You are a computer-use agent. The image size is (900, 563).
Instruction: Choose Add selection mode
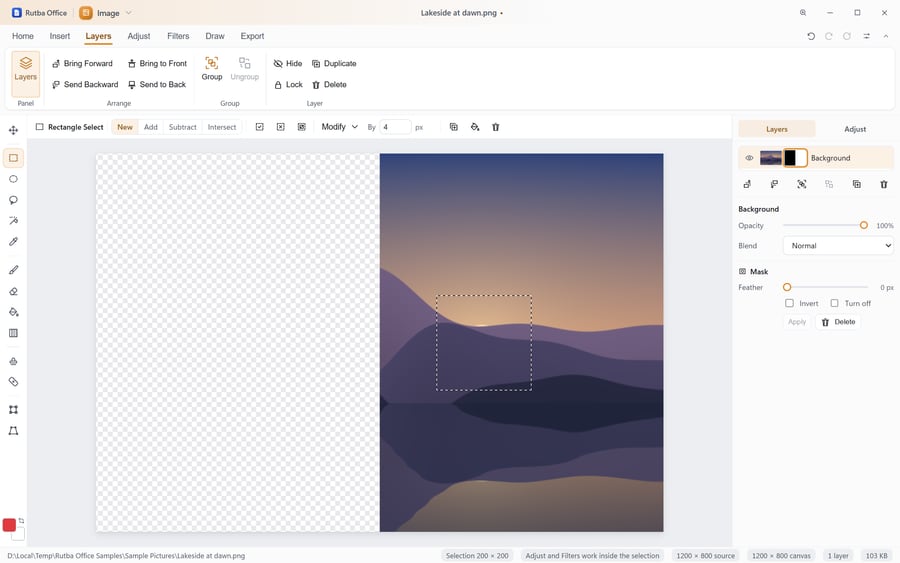(x=151, y=127)
